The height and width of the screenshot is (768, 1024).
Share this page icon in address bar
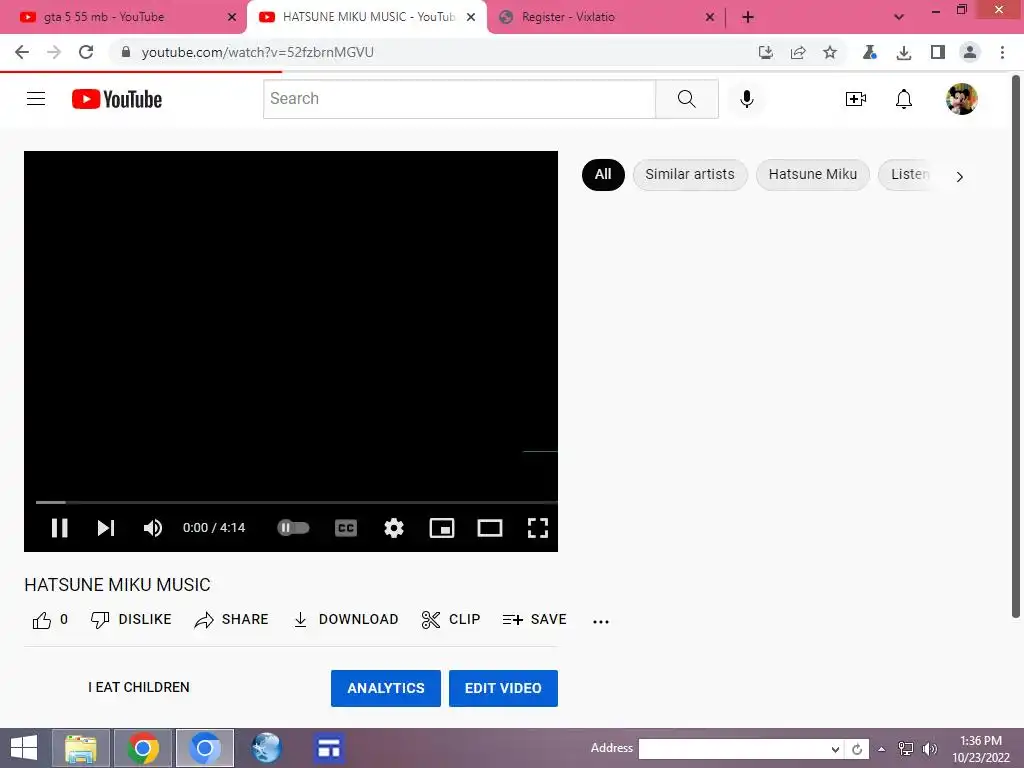pyautogui.click(x=797, y=52)
